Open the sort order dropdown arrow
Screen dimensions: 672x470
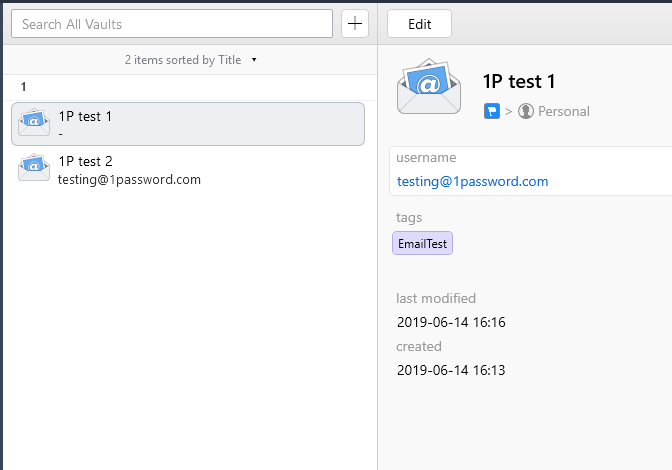point(254,60)
